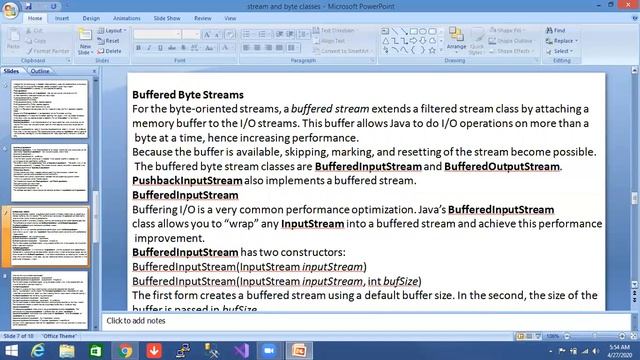Add a New Slide

[84, 42]
